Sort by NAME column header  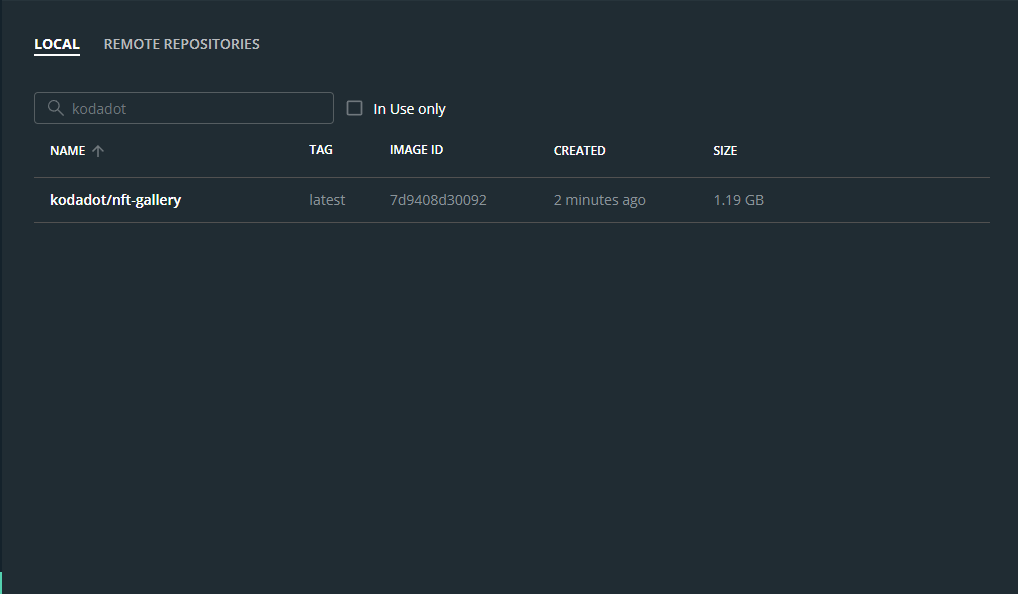(68, 151)
